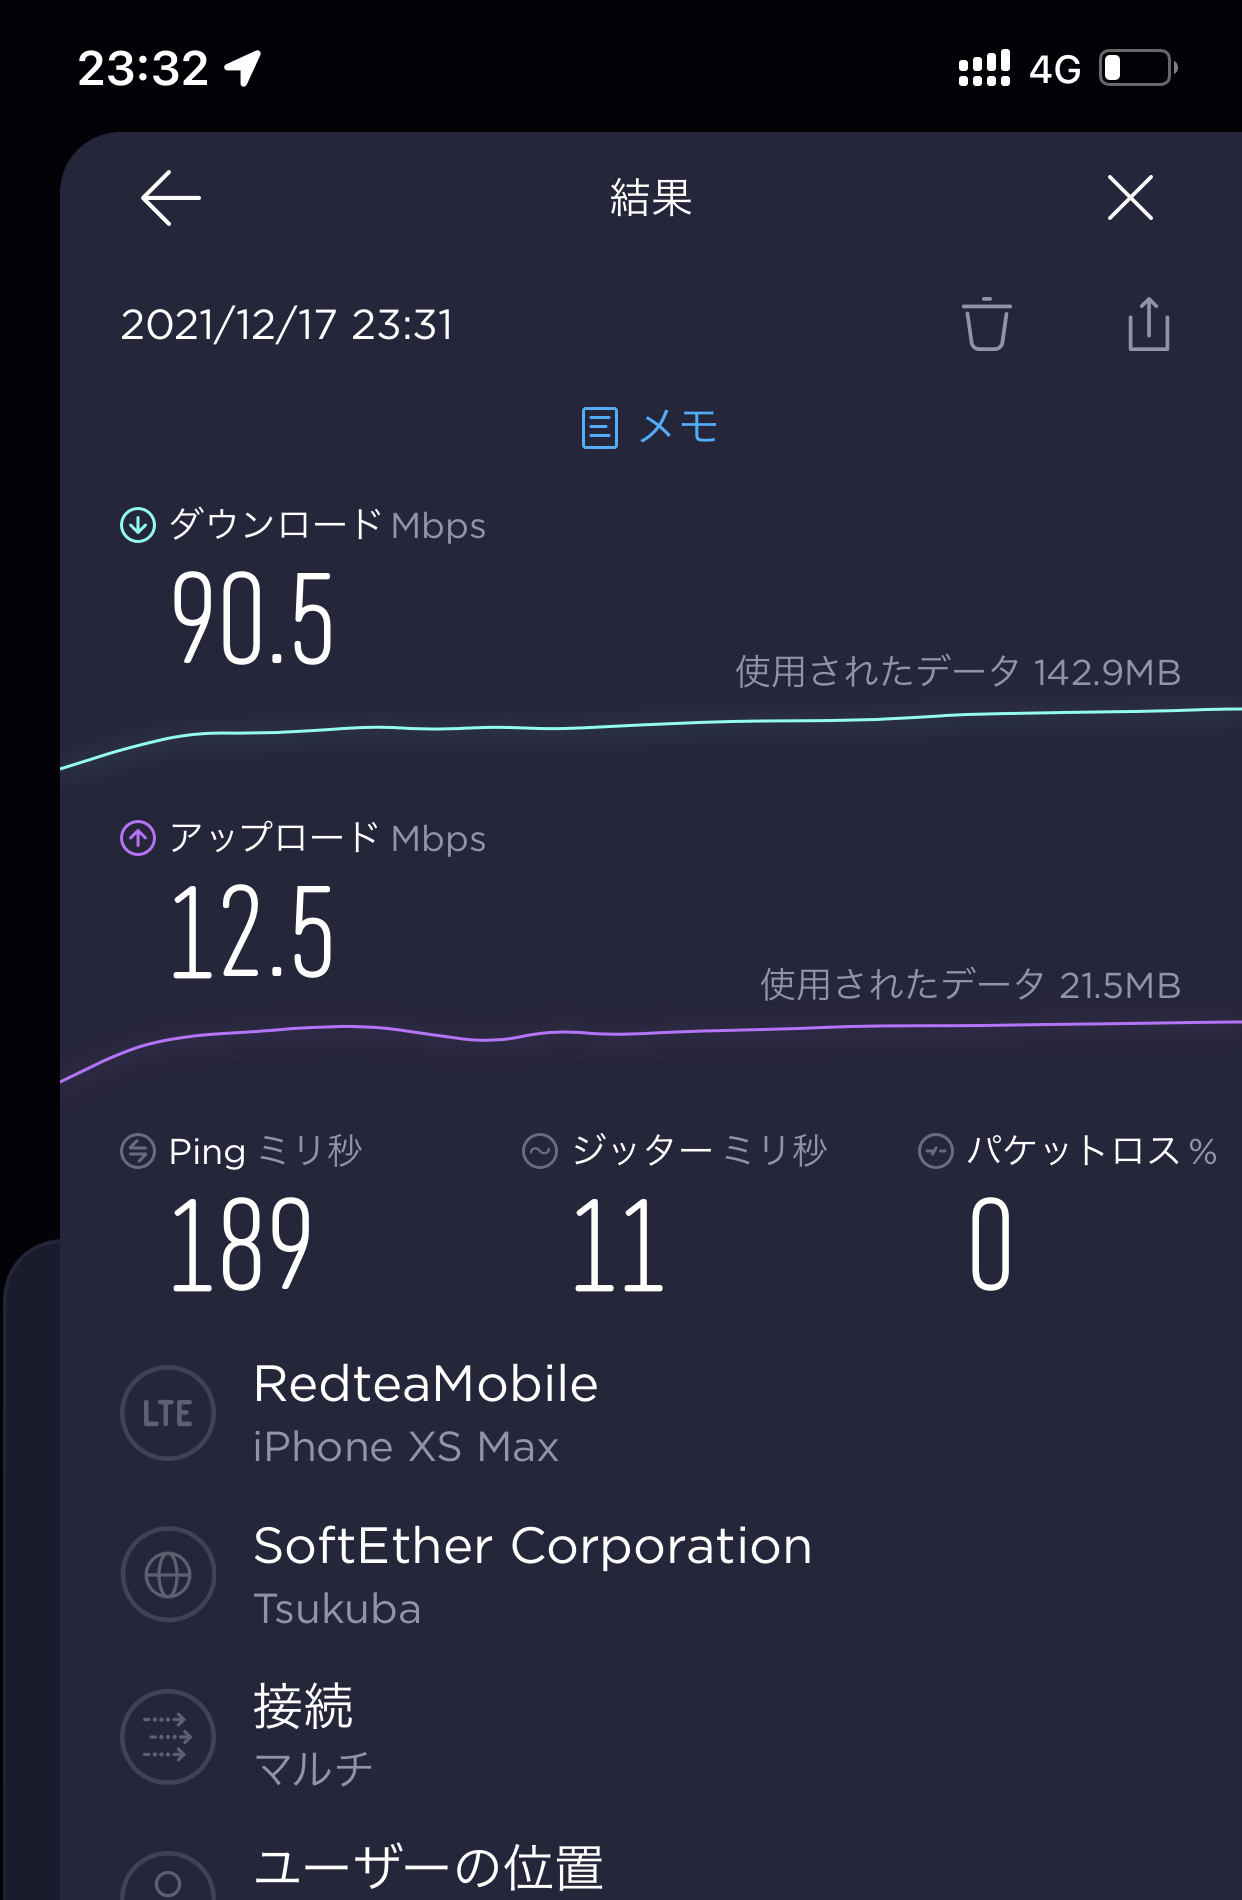Screen dimensions: 1242x1900
Task: Tap the jitter wave icon
Action: click(x=540, y=1151)
